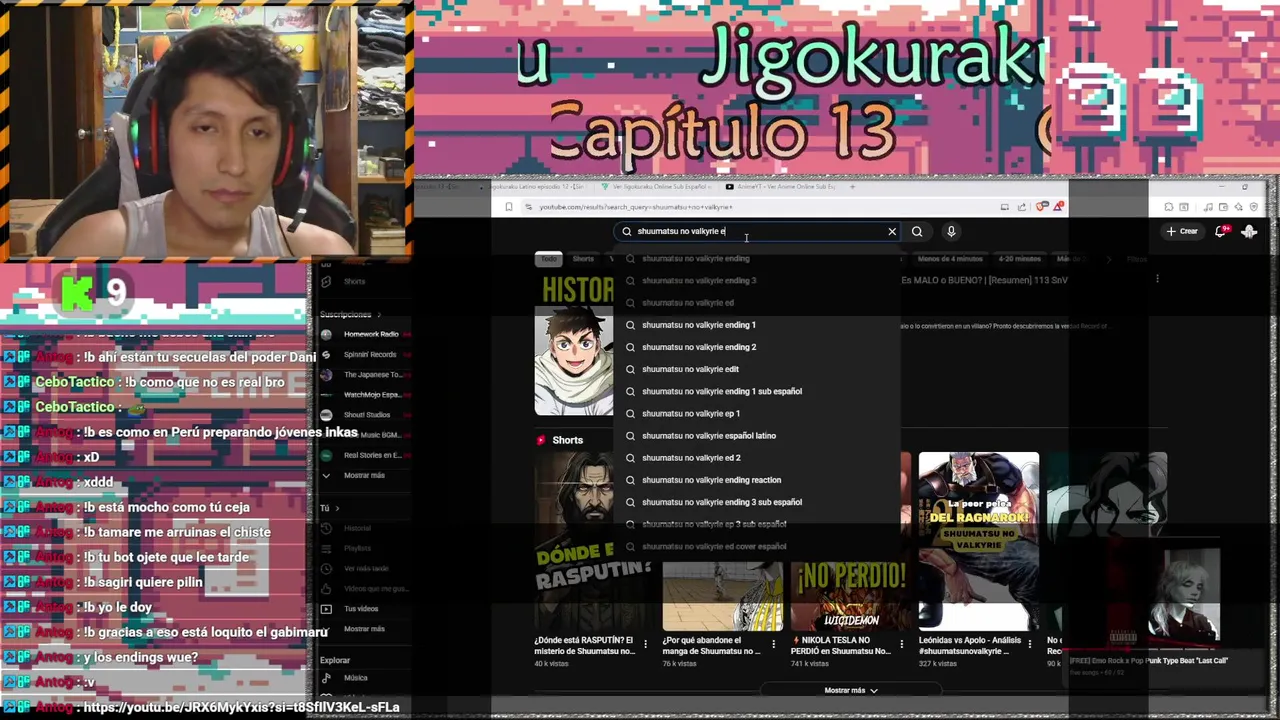The image size is (1280, 720).
Task: Clear the search box with the X
Action: click(x=892, y=231)
